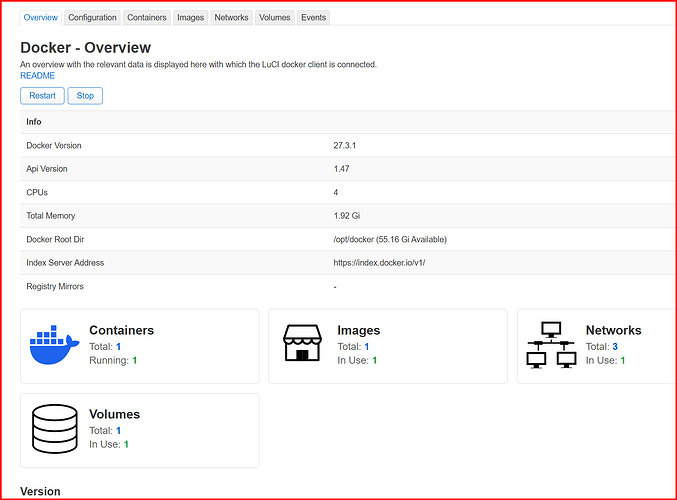Open the Volumes tab
This screenshot has width=677, height=500.
point(275,18)
